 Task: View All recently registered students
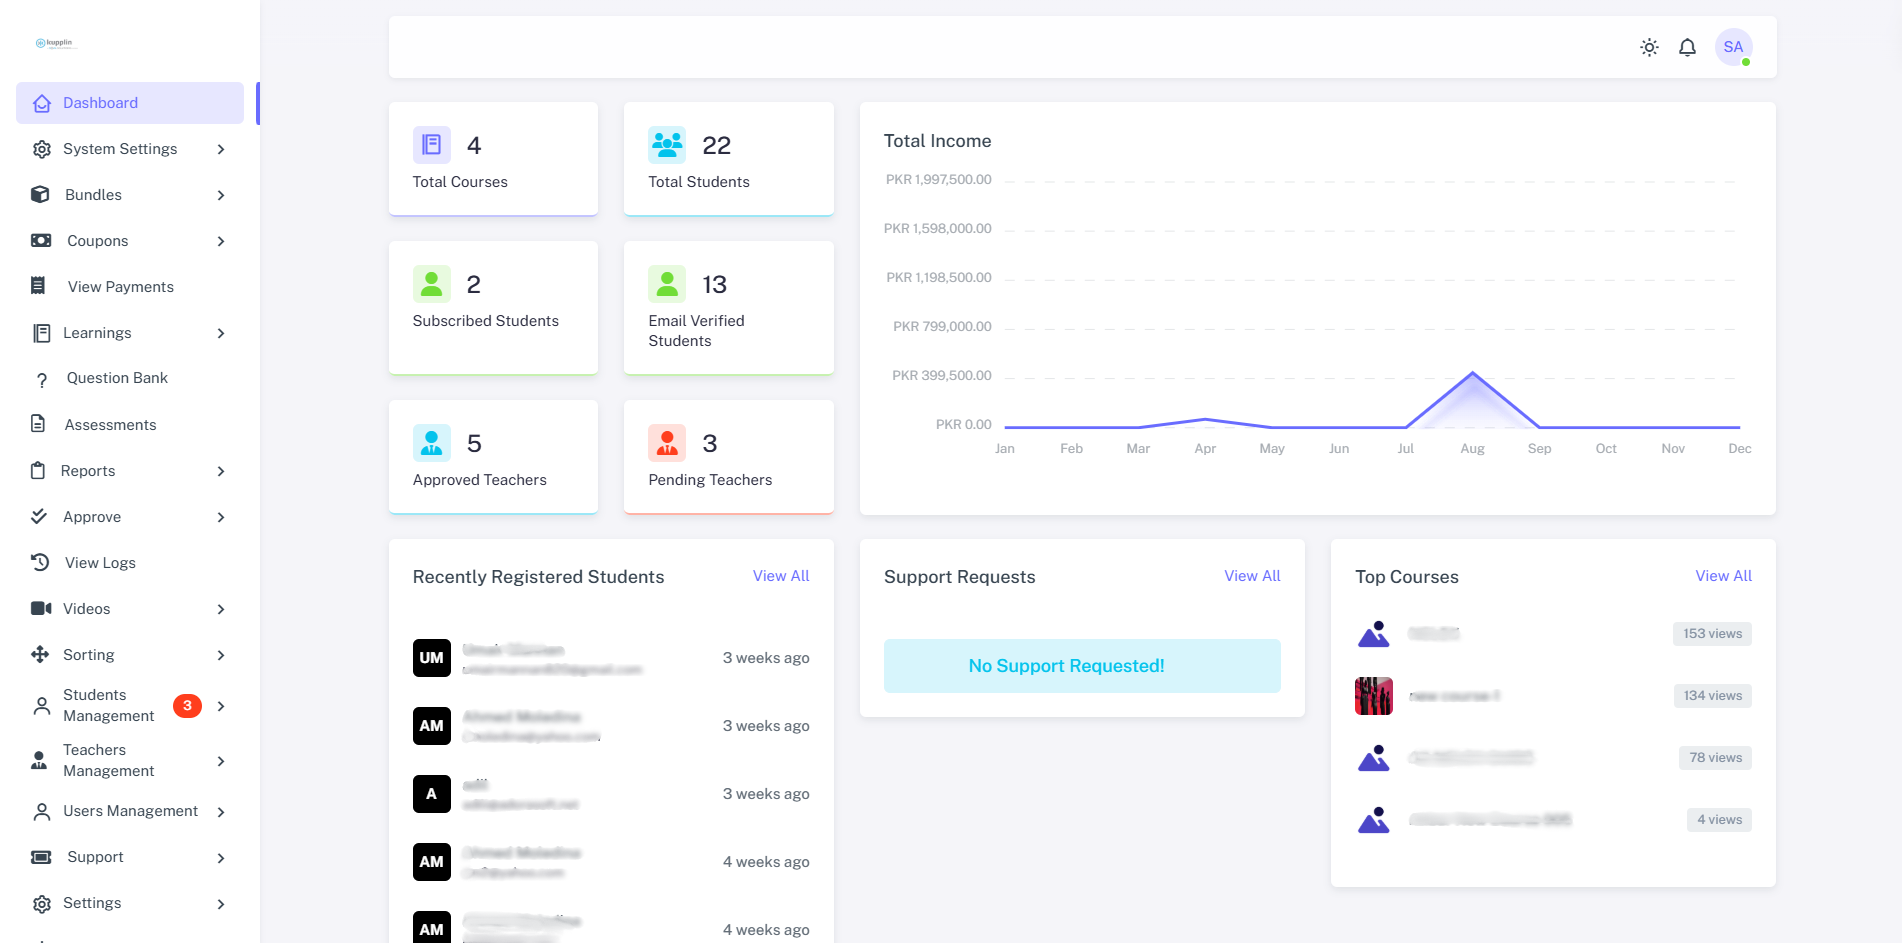(x=780, y=576)
